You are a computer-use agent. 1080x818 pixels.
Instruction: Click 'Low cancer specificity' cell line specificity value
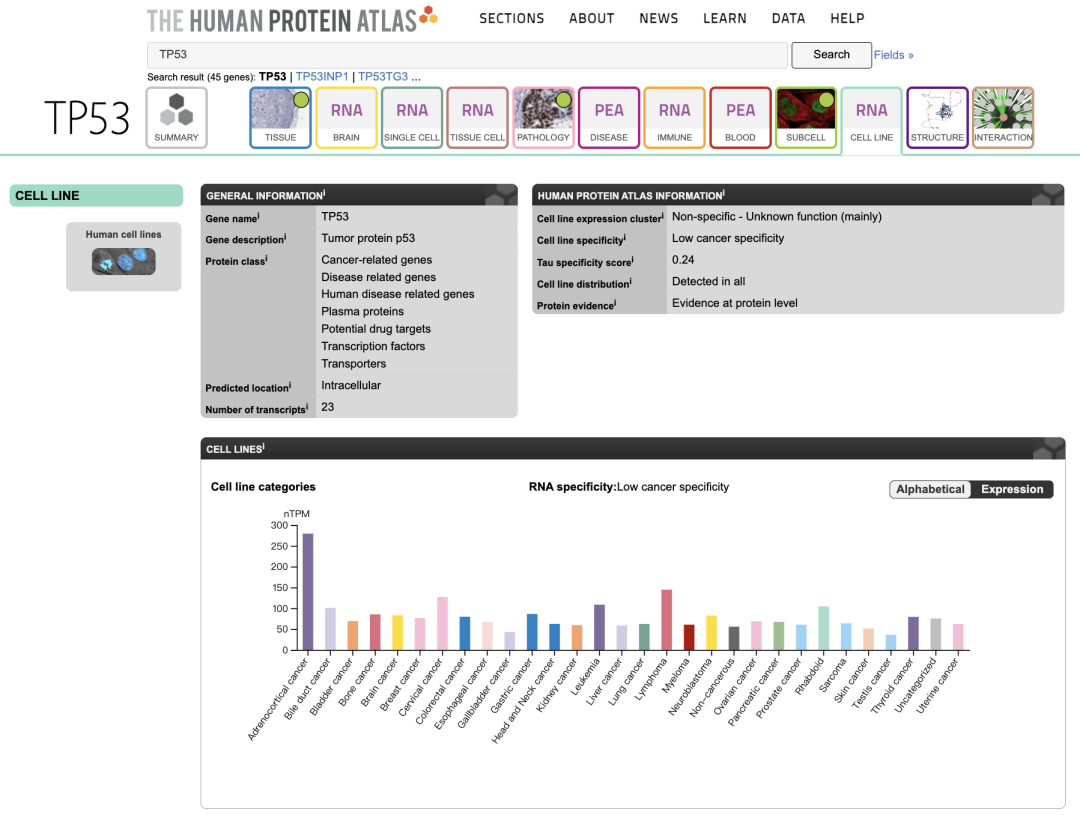(x=728, y=238)
